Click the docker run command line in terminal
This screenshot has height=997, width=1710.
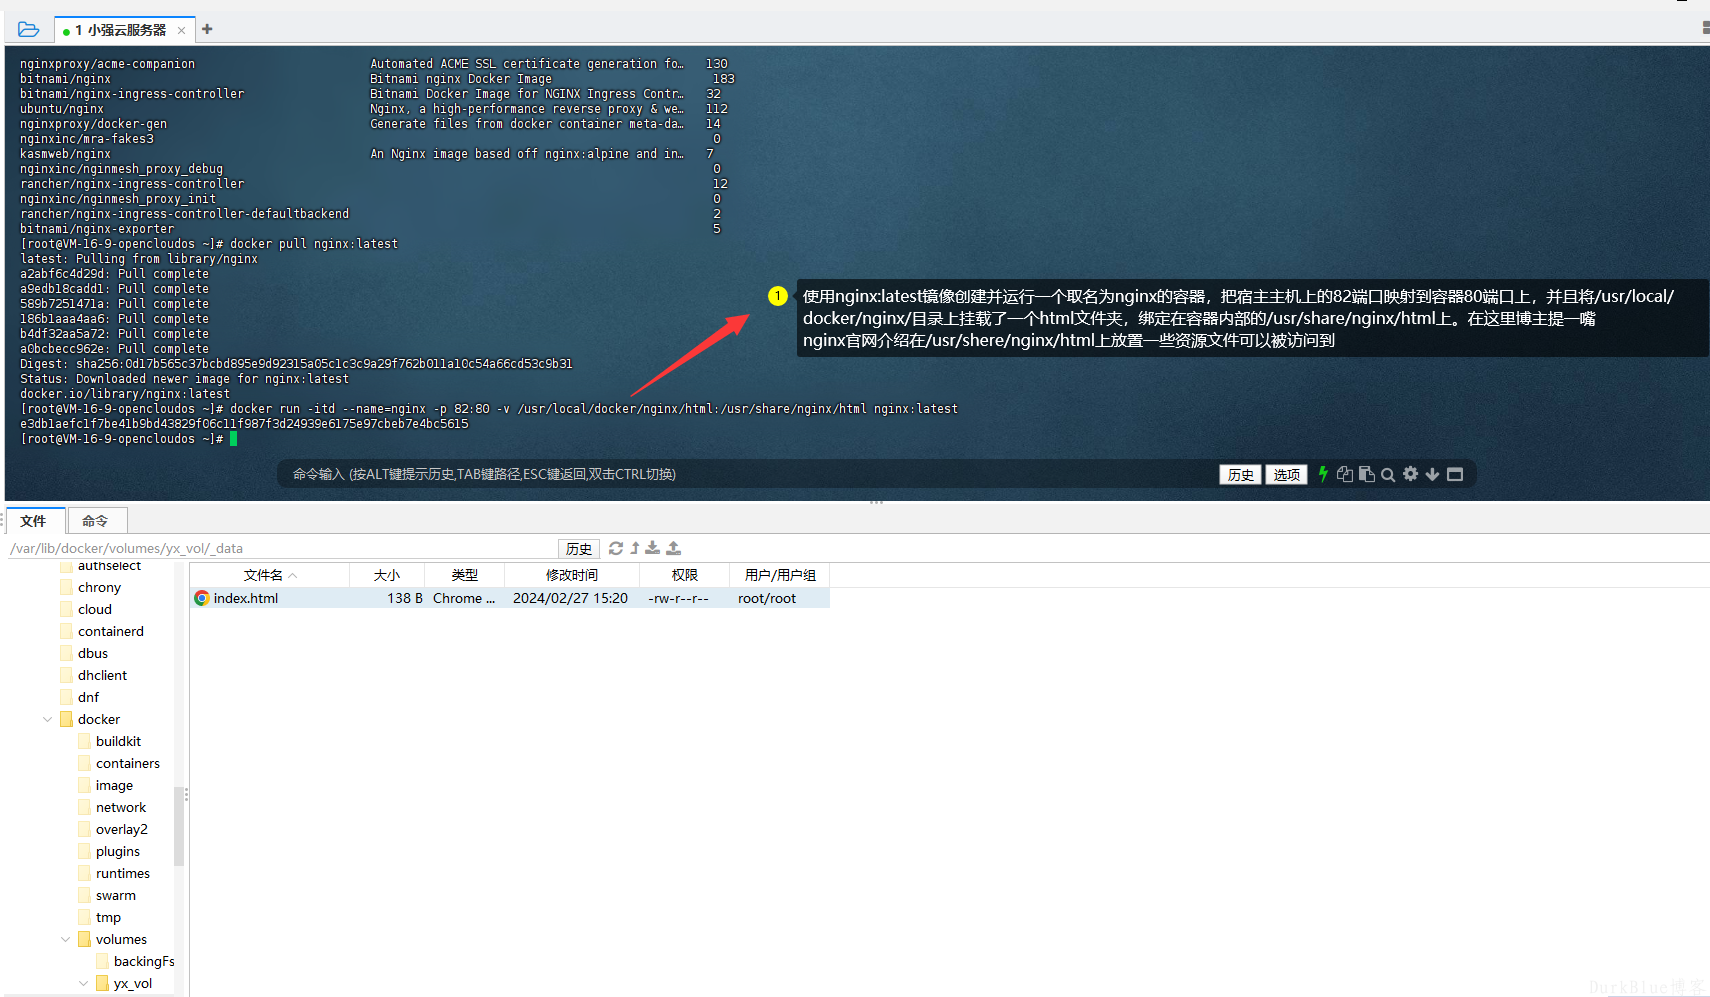click(x=489, y=409)
